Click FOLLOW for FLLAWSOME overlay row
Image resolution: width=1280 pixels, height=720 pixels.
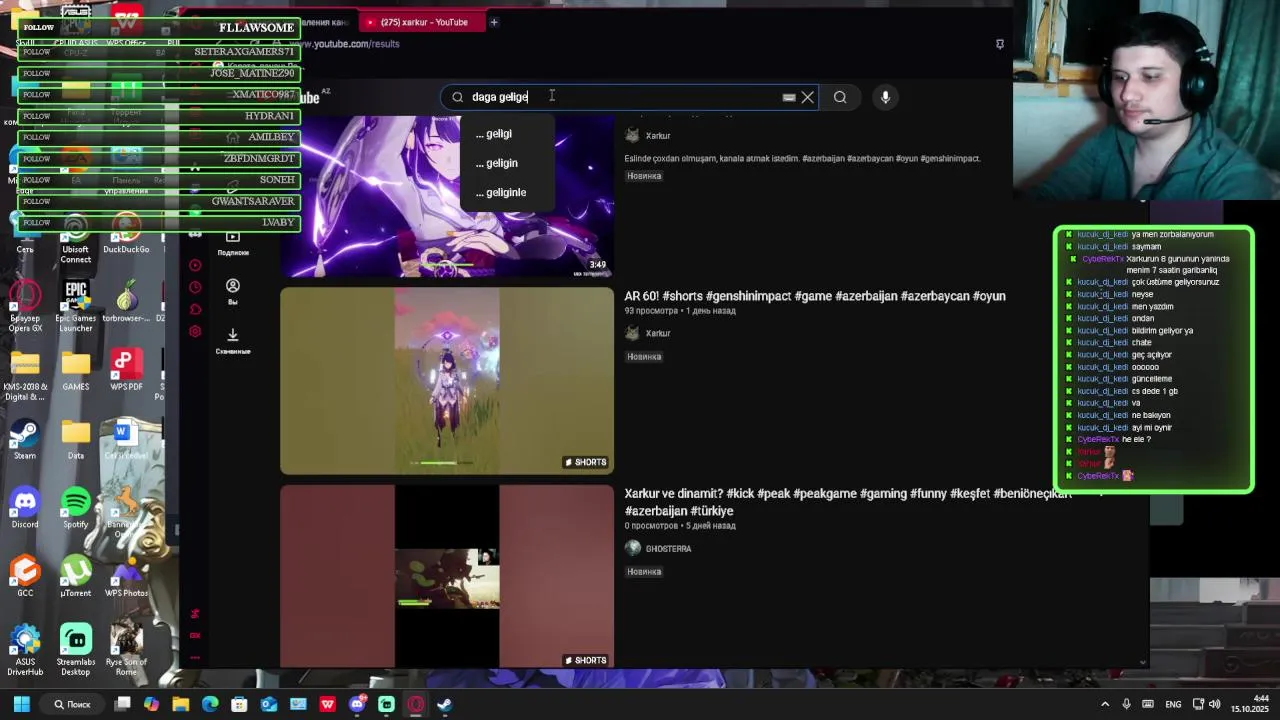tap(37, 28)
